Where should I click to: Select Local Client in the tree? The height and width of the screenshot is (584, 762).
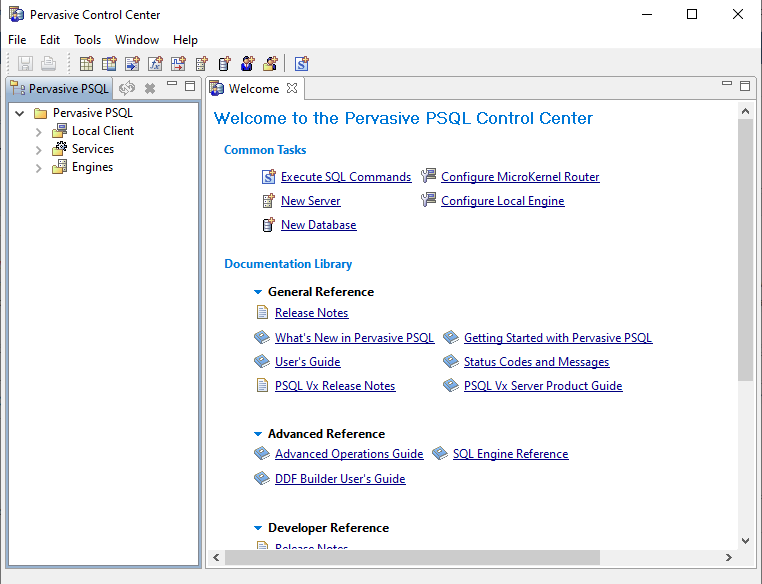pyautogui.click(x=103, y=131)
